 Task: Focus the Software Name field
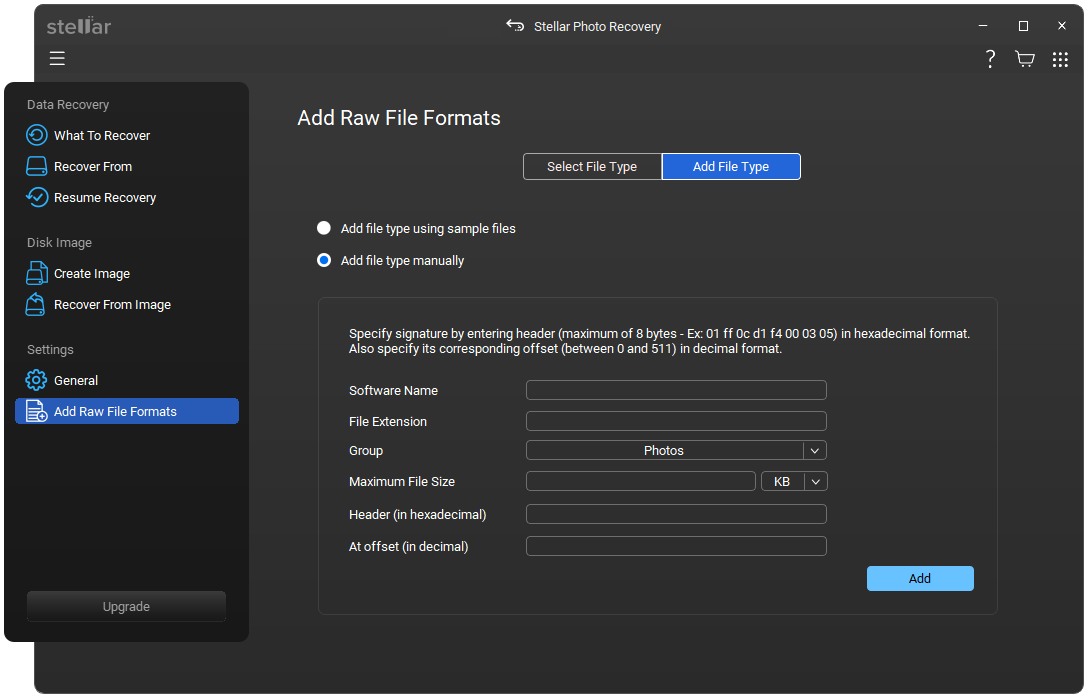(x=676, y=390)
